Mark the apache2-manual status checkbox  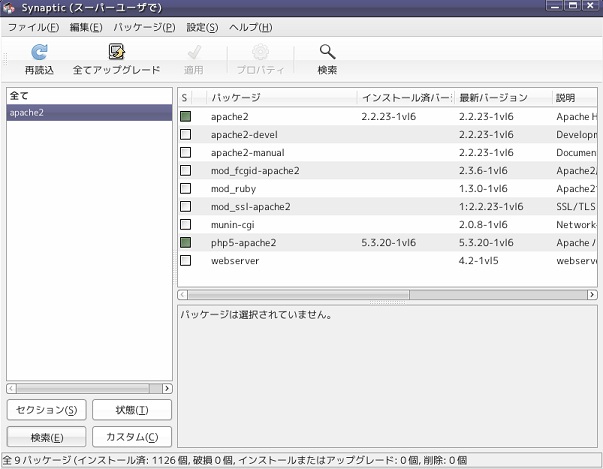click(x=186, y=153)
